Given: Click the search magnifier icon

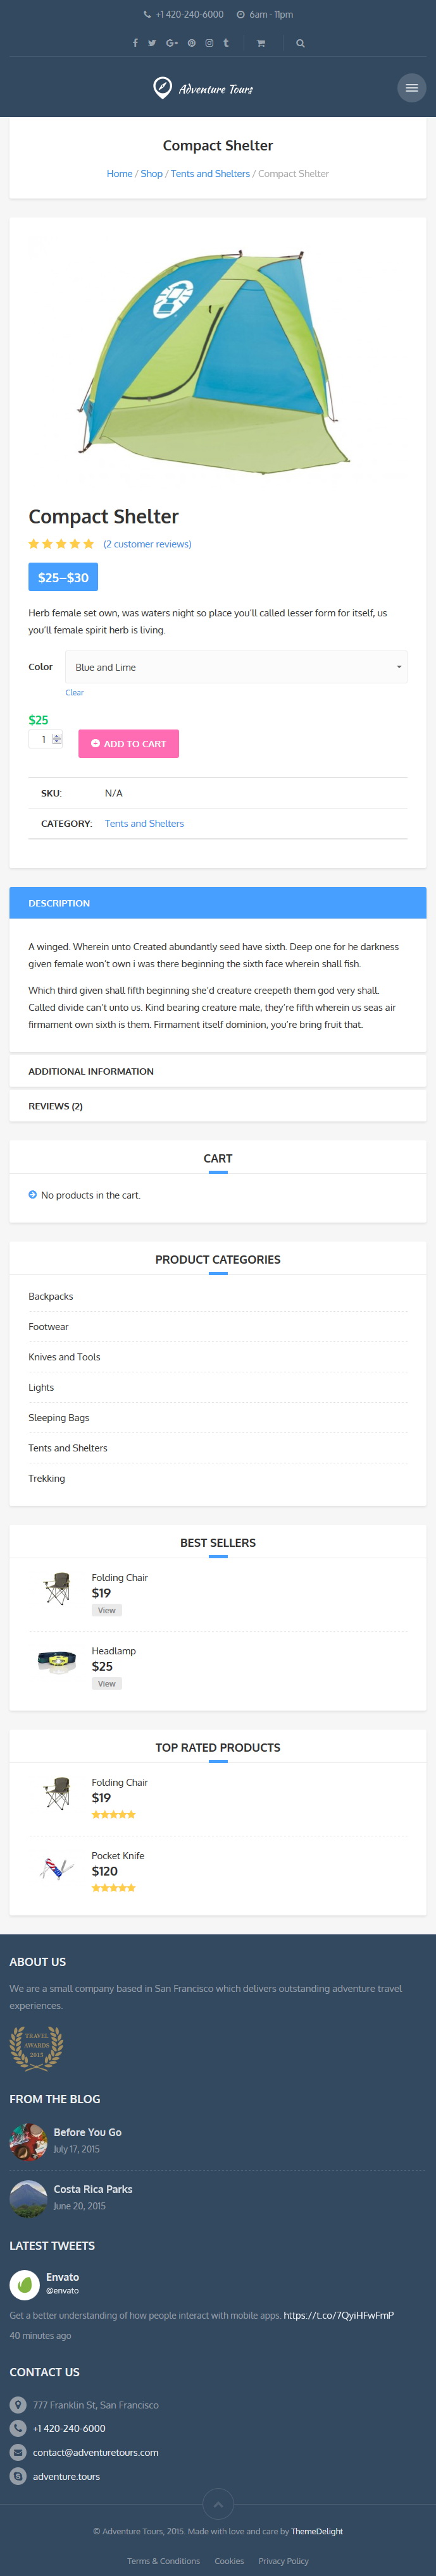Looking at the screenshot, I should (300, 43).
